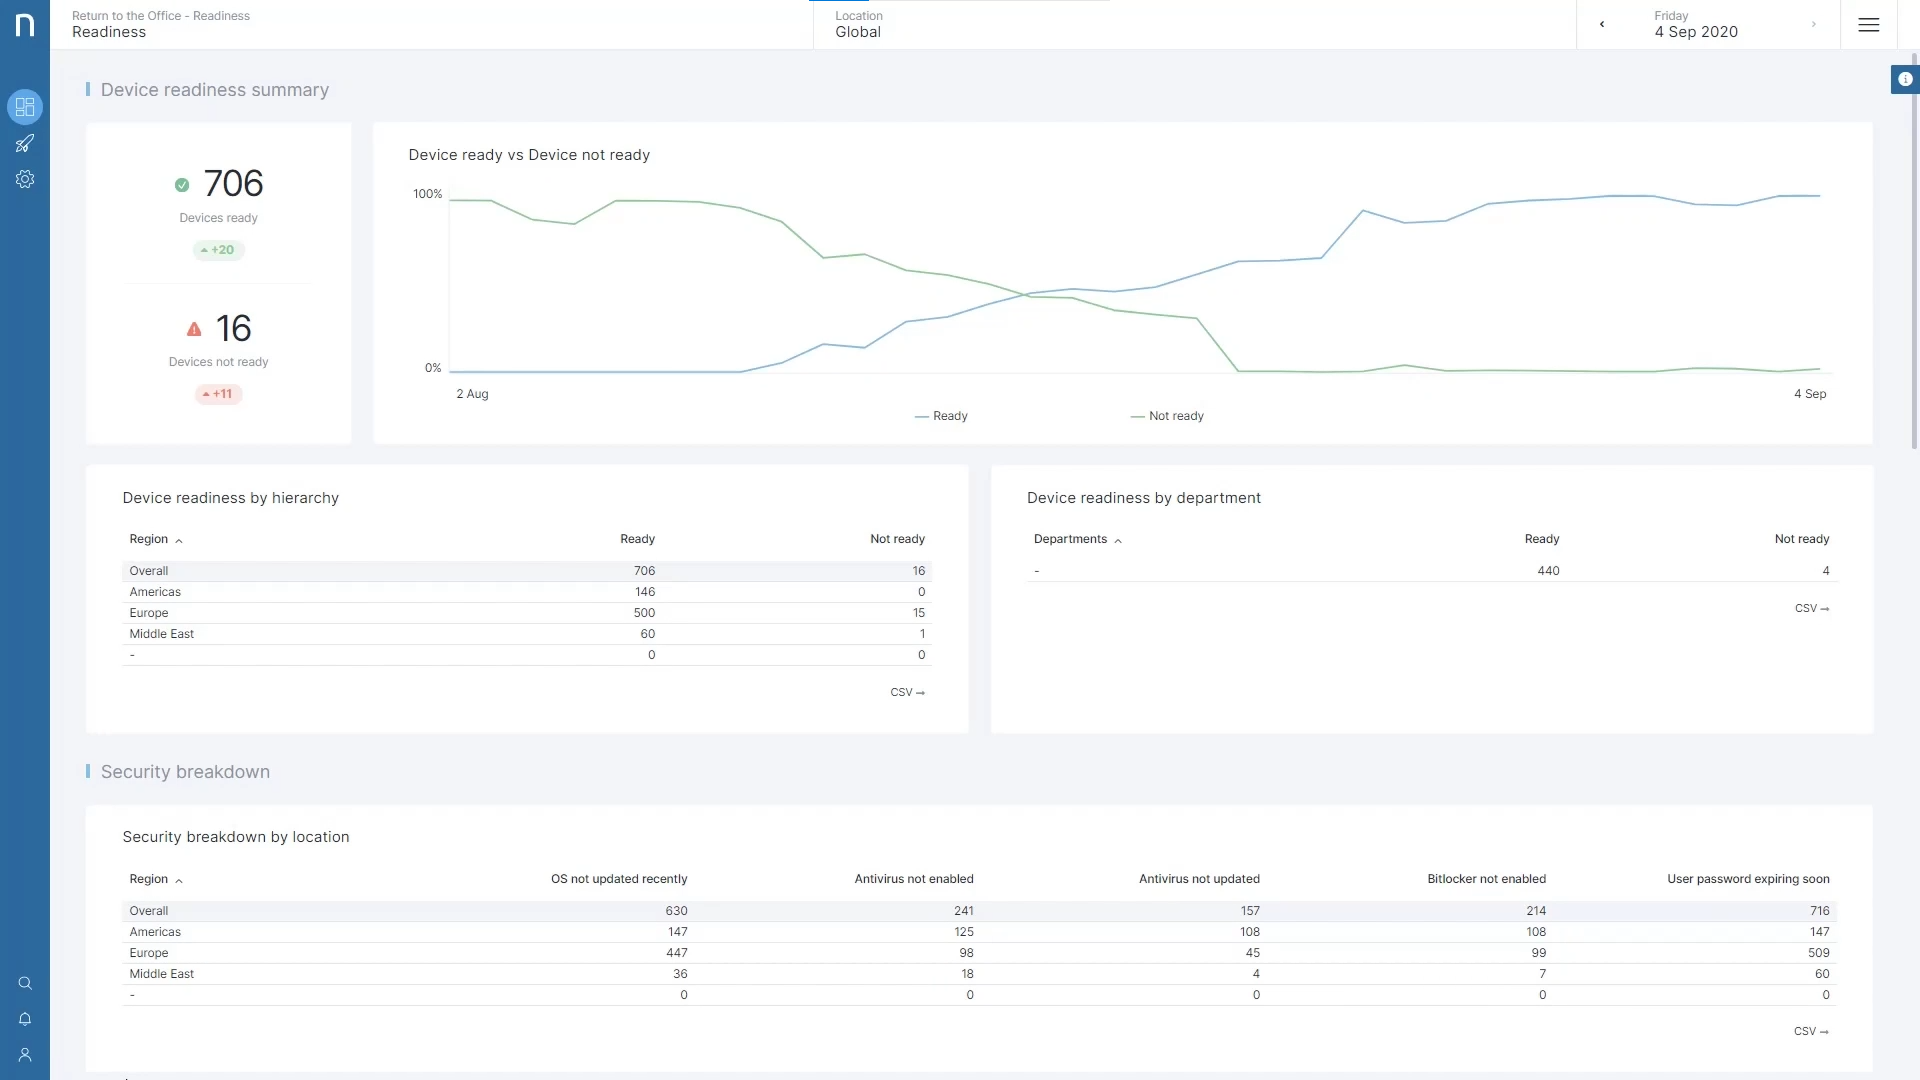
Task: Open the dashboards icon in sidebar
Action: (x=25, y=107)
